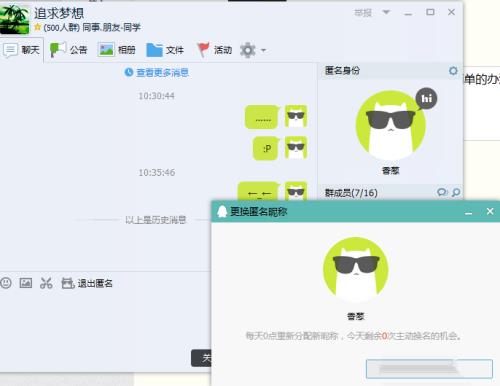This screenshot has width=500, height=386.
Task: Click the '......' message bubble
Action: (x=262, y=117)
